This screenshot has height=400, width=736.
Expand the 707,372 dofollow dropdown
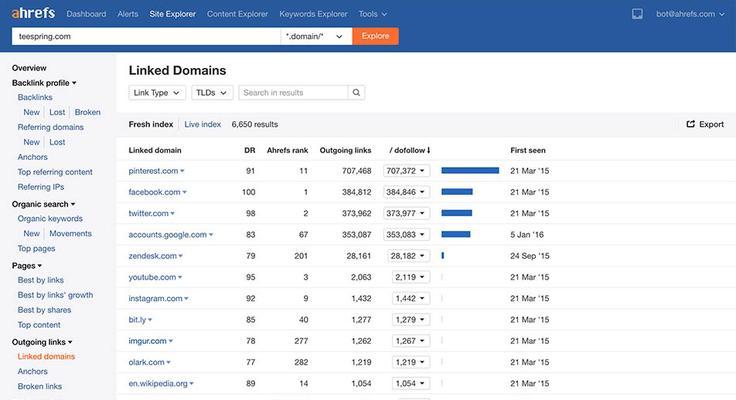point(406,171)
